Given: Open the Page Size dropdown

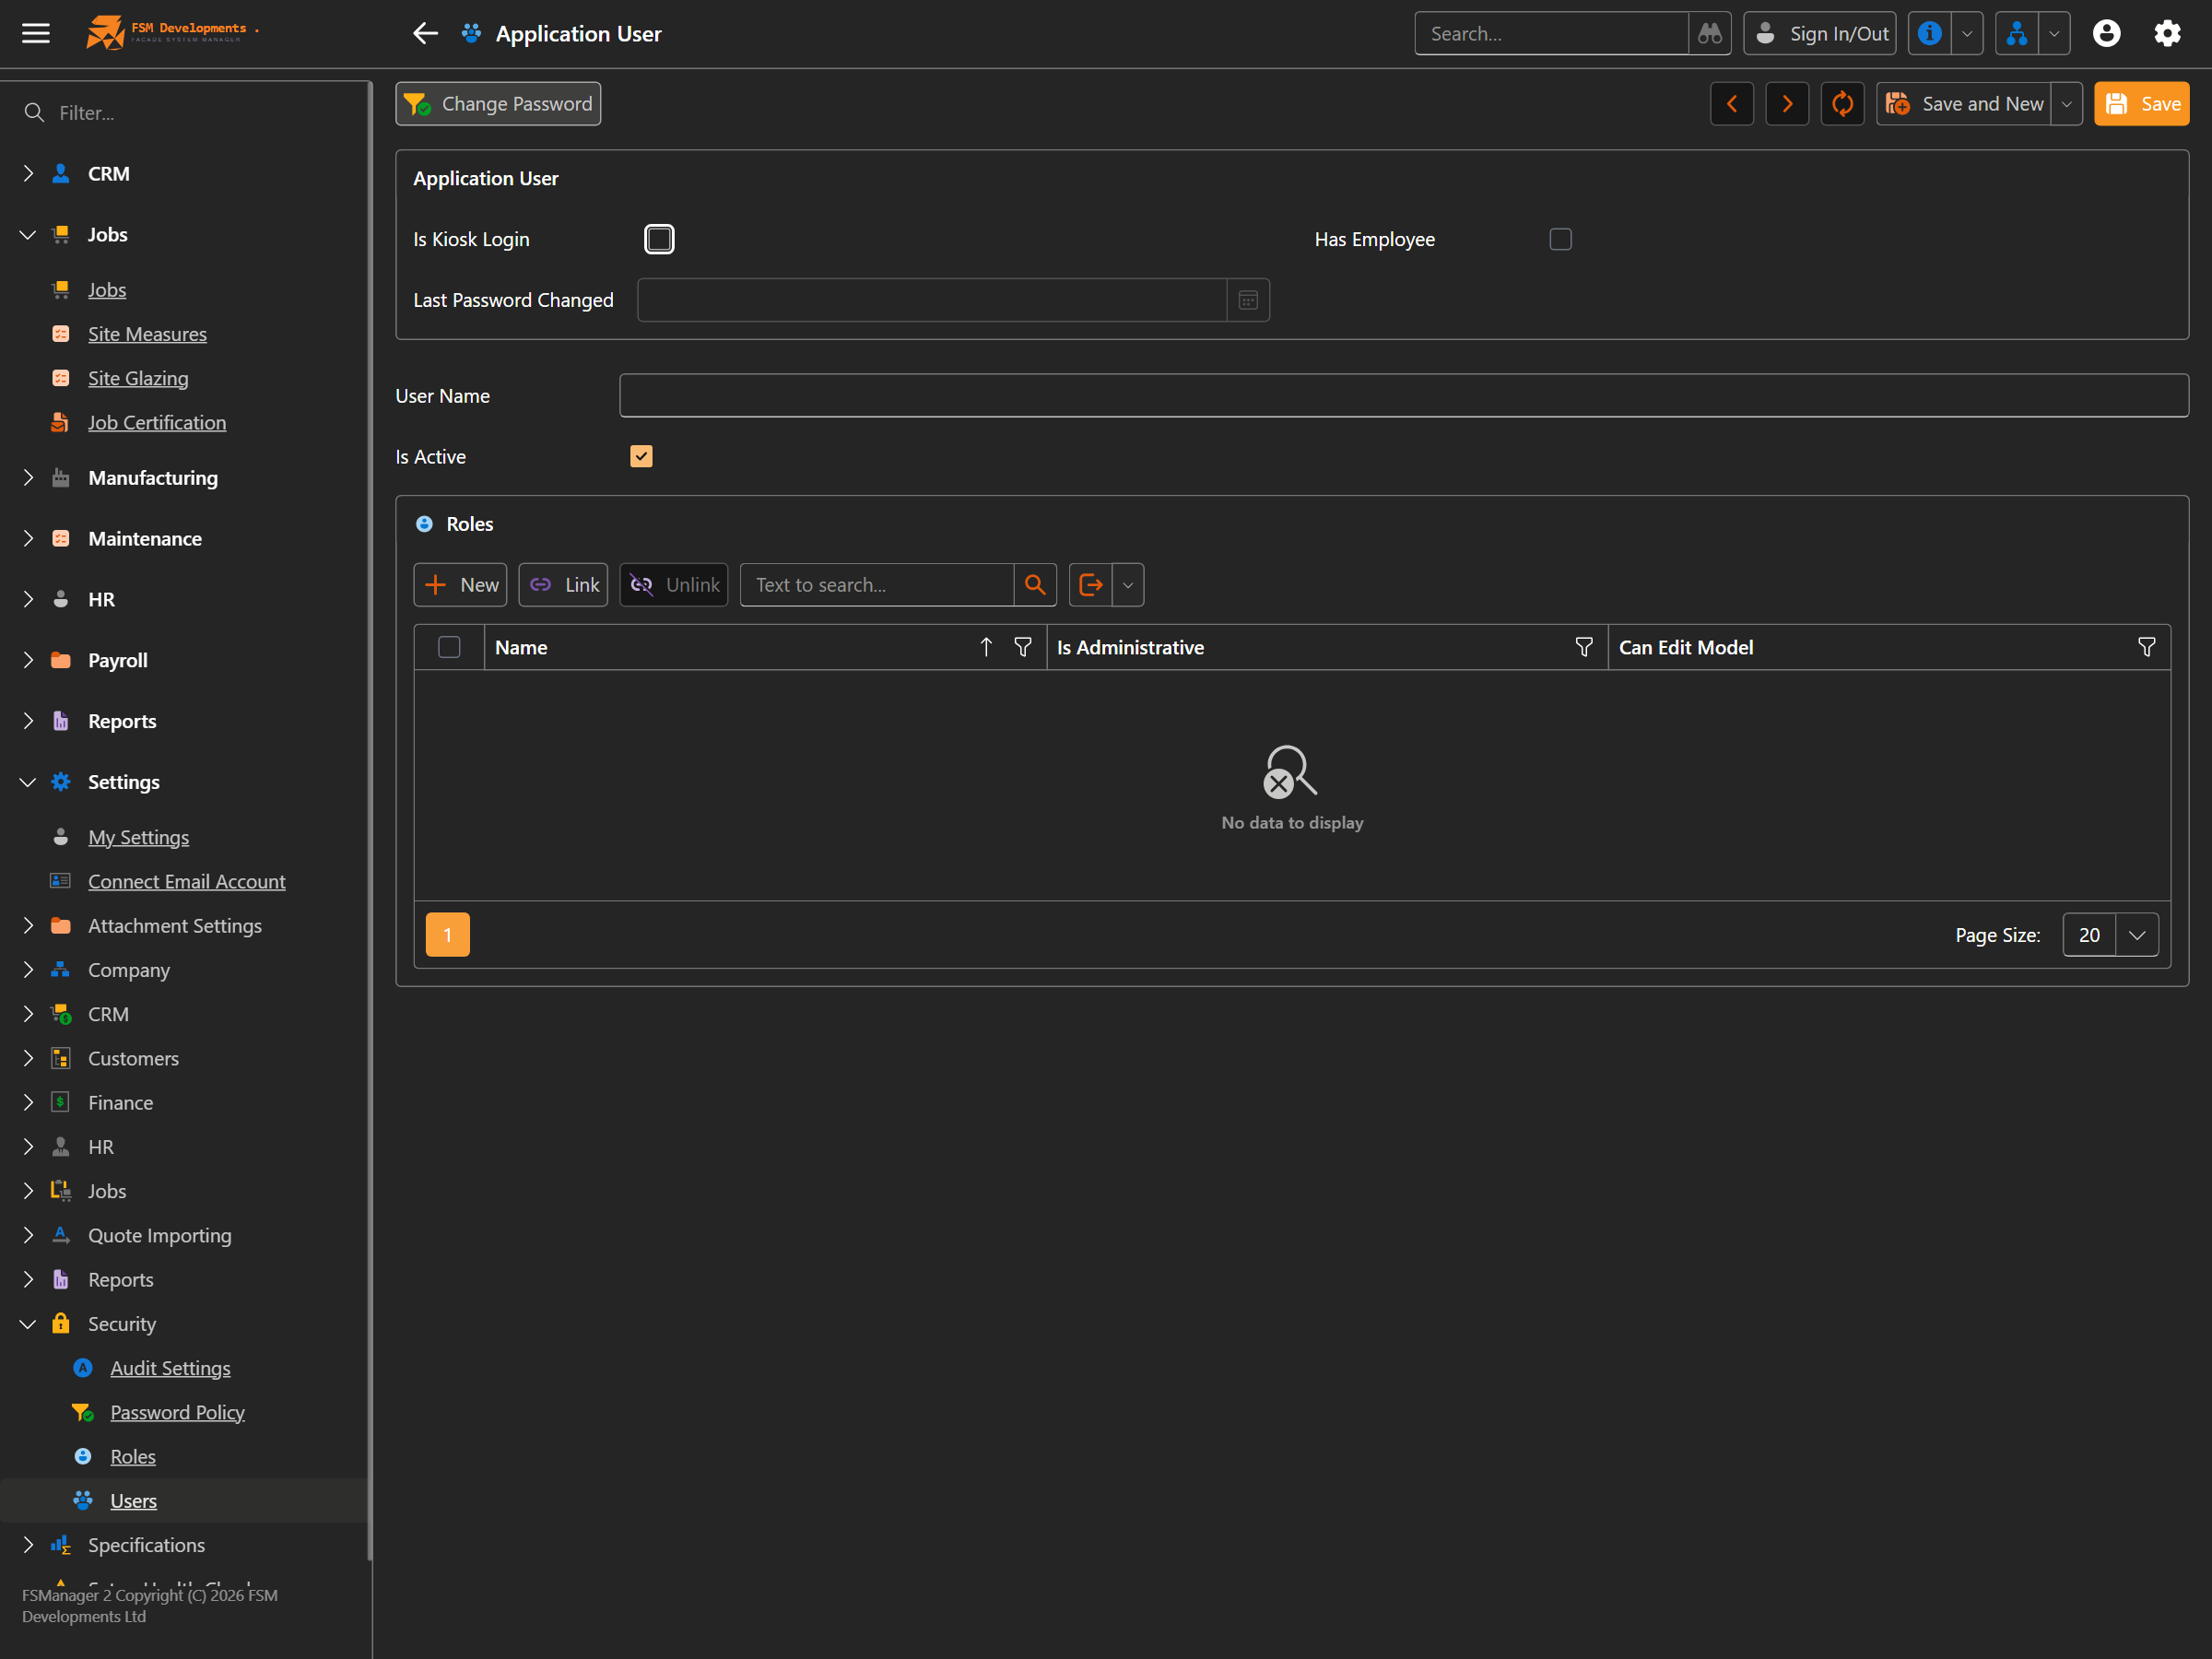Looking at the screenshot, I should 2136,935.
